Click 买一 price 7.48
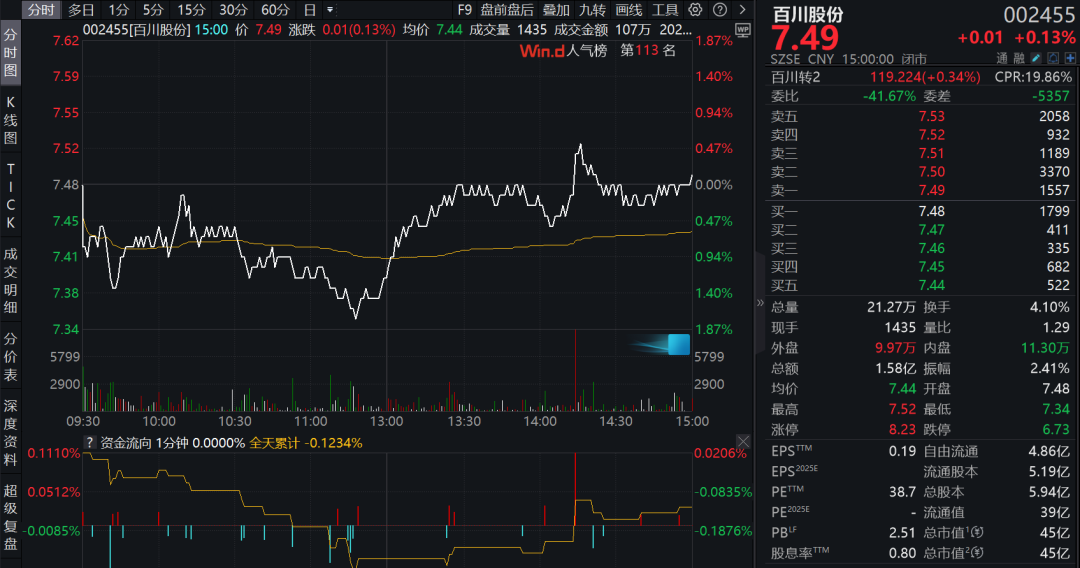The image size is (1080, 568). point(931,211)
